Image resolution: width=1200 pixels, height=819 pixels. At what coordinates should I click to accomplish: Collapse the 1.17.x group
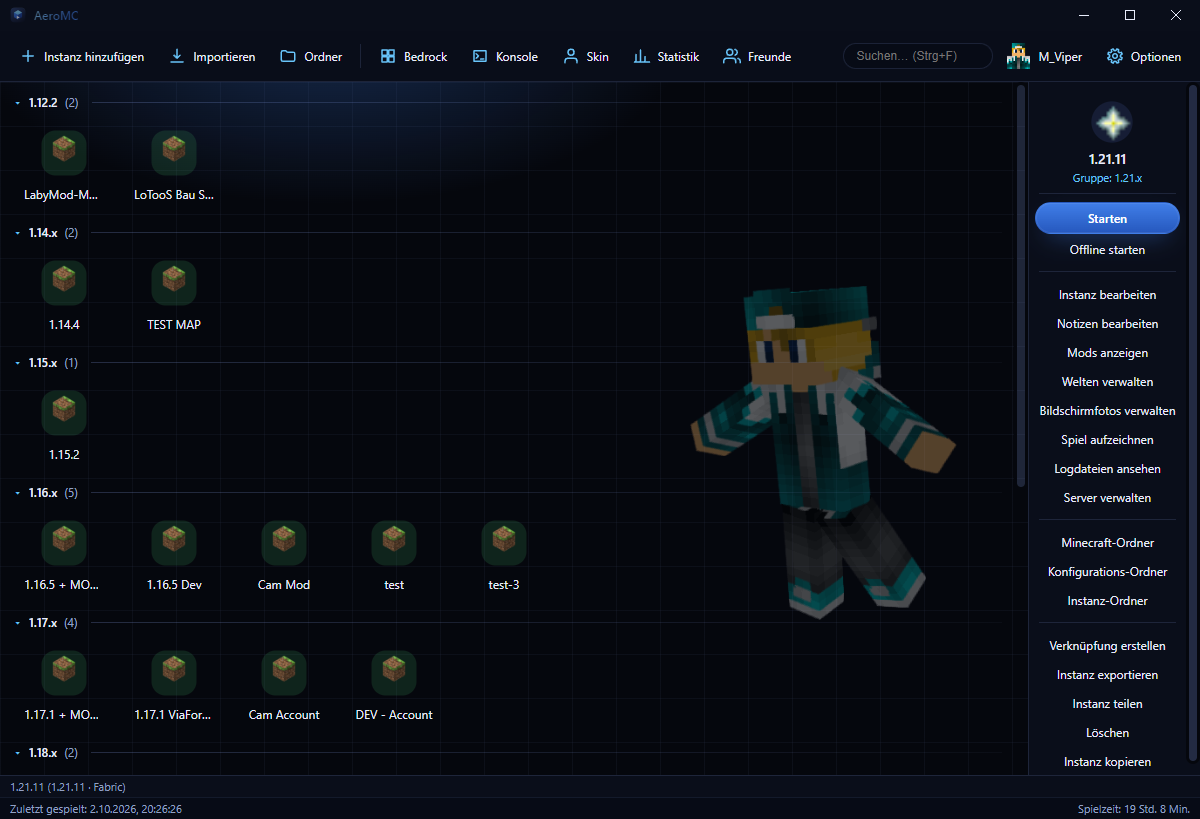pyautogui.click(x=18, y=623)
